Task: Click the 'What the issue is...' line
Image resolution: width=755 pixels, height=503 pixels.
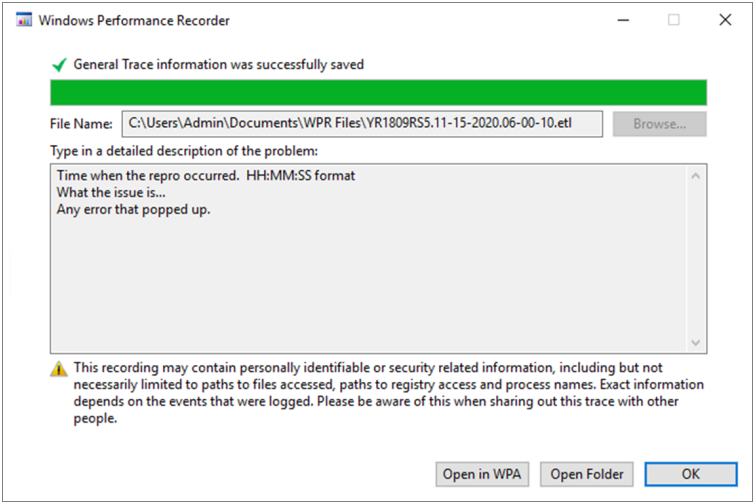Action: coord(111,193)
